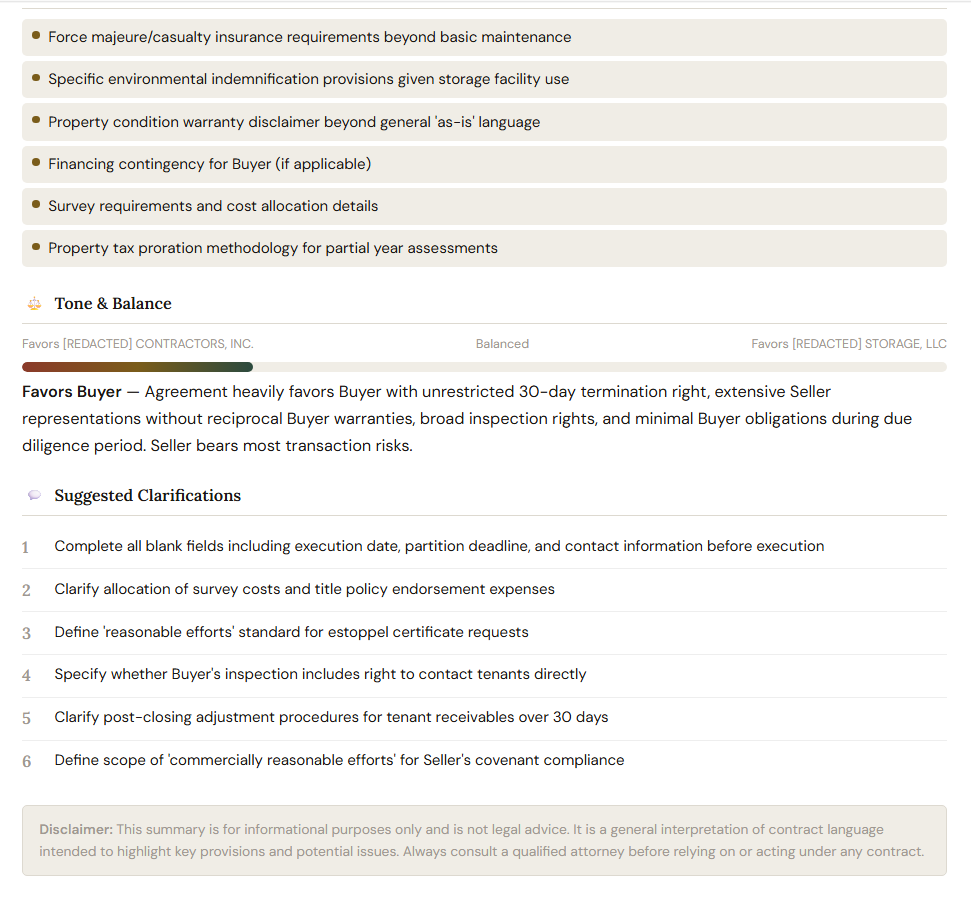Click the bullet dot before Financing contingency item

(x=36, y=162)
